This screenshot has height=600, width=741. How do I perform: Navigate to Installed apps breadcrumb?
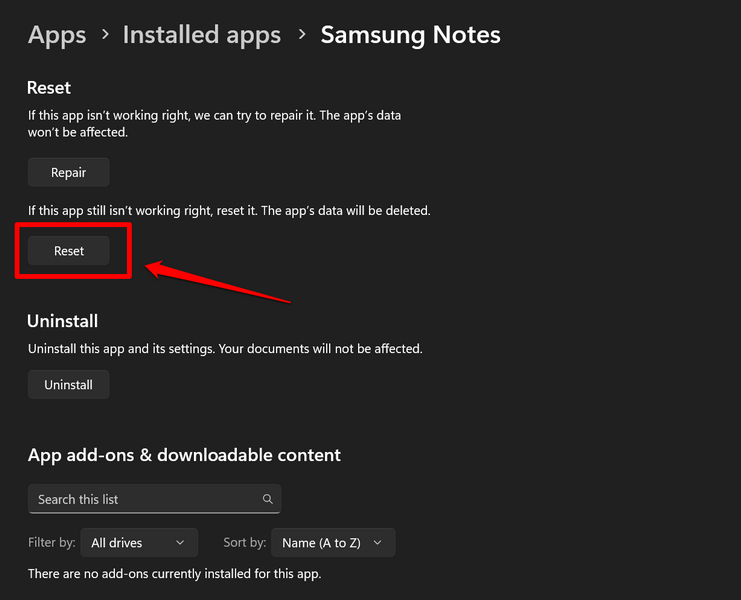point(201,36)
